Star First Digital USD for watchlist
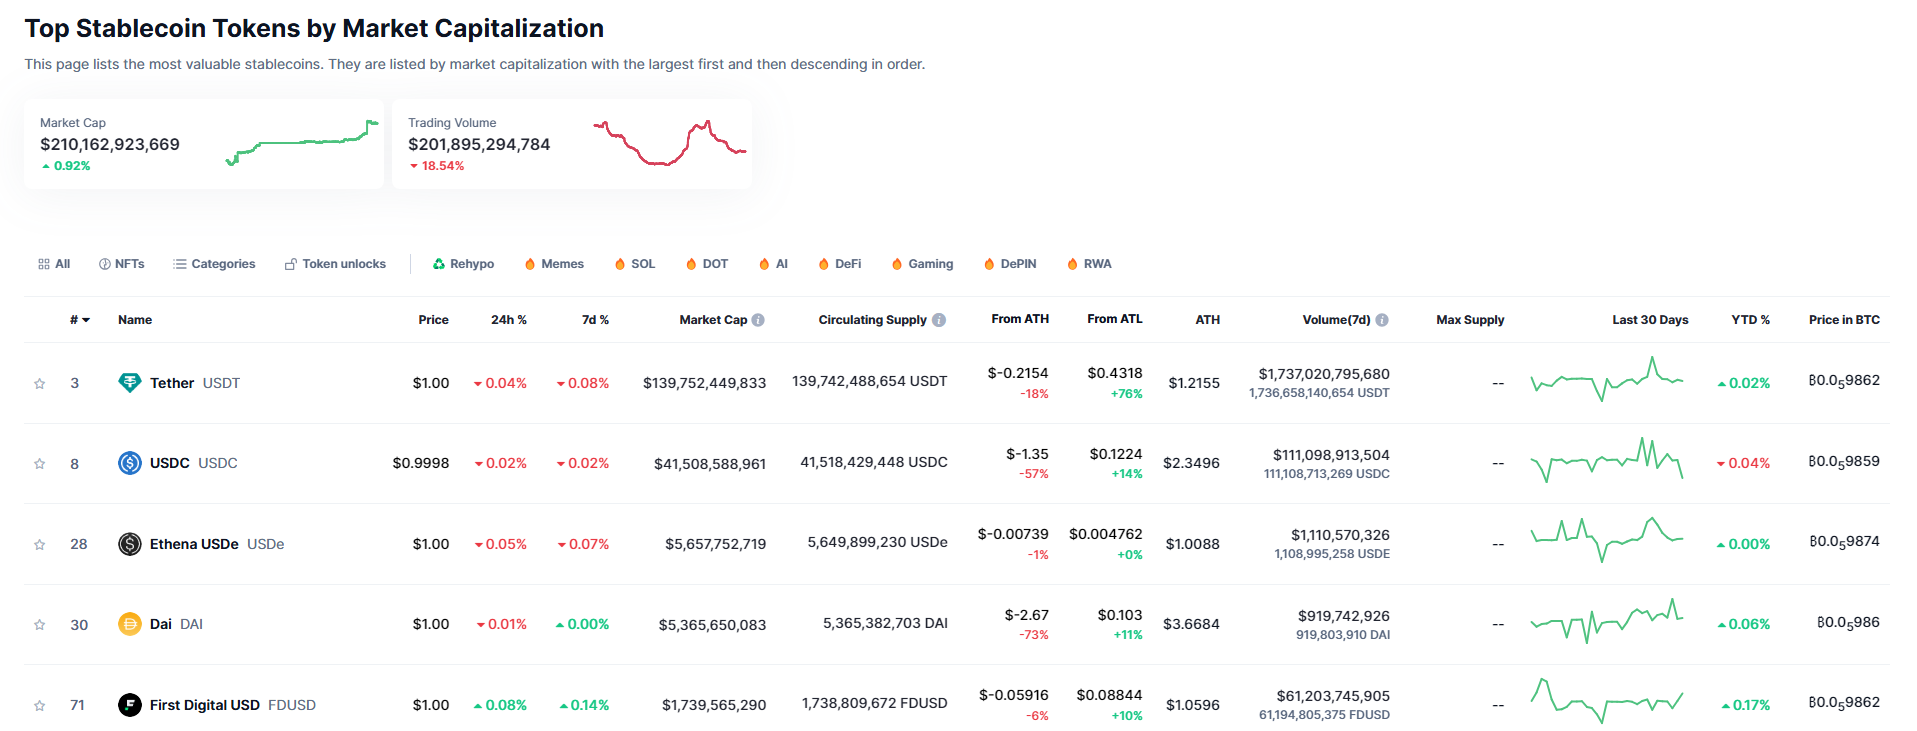 40,706
